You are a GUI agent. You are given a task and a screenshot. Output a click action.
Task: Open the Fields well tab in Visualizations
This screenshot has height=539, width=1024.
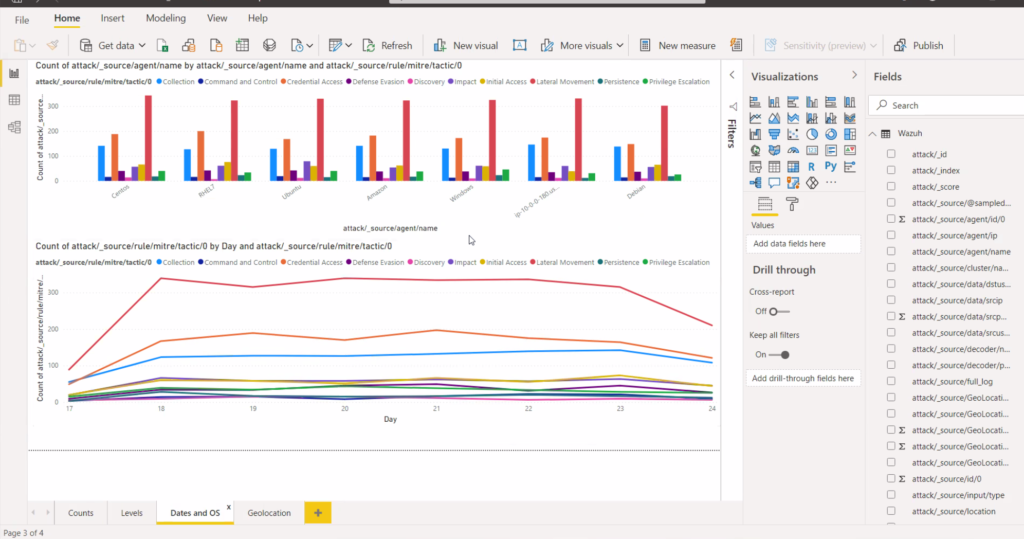click(765, 204)
